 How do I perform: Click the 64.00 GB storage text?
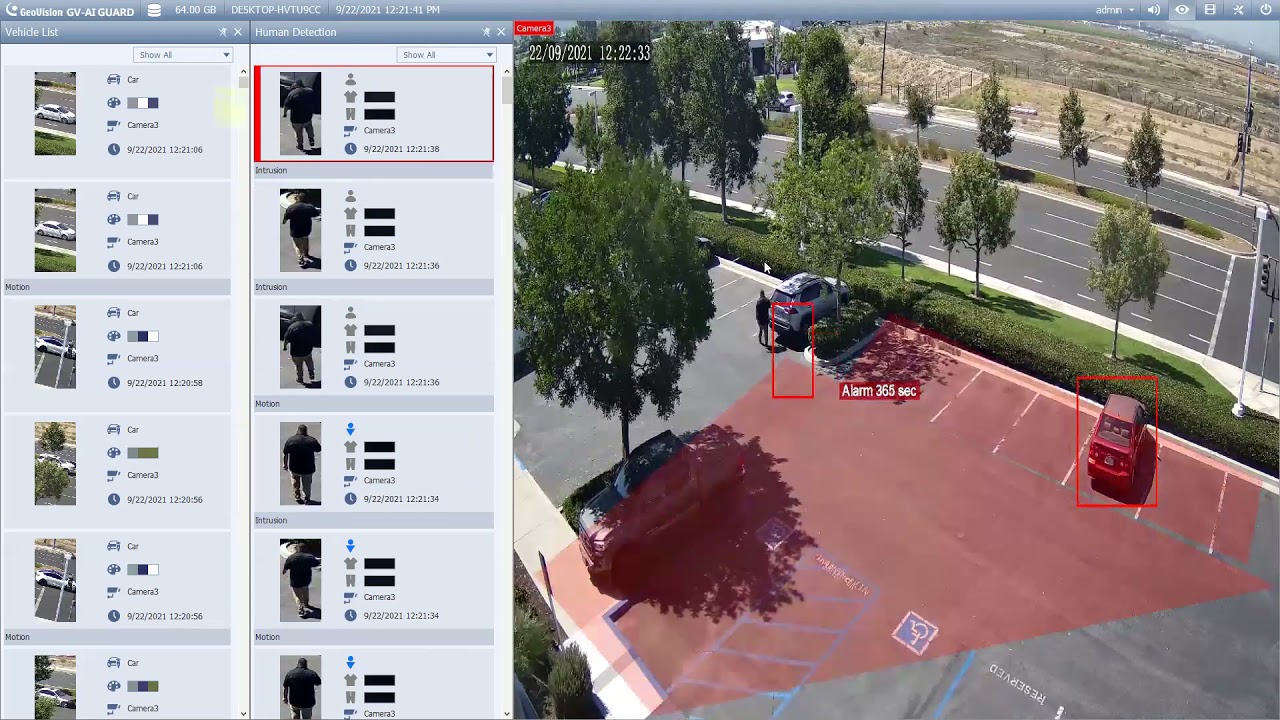(195, 10)
